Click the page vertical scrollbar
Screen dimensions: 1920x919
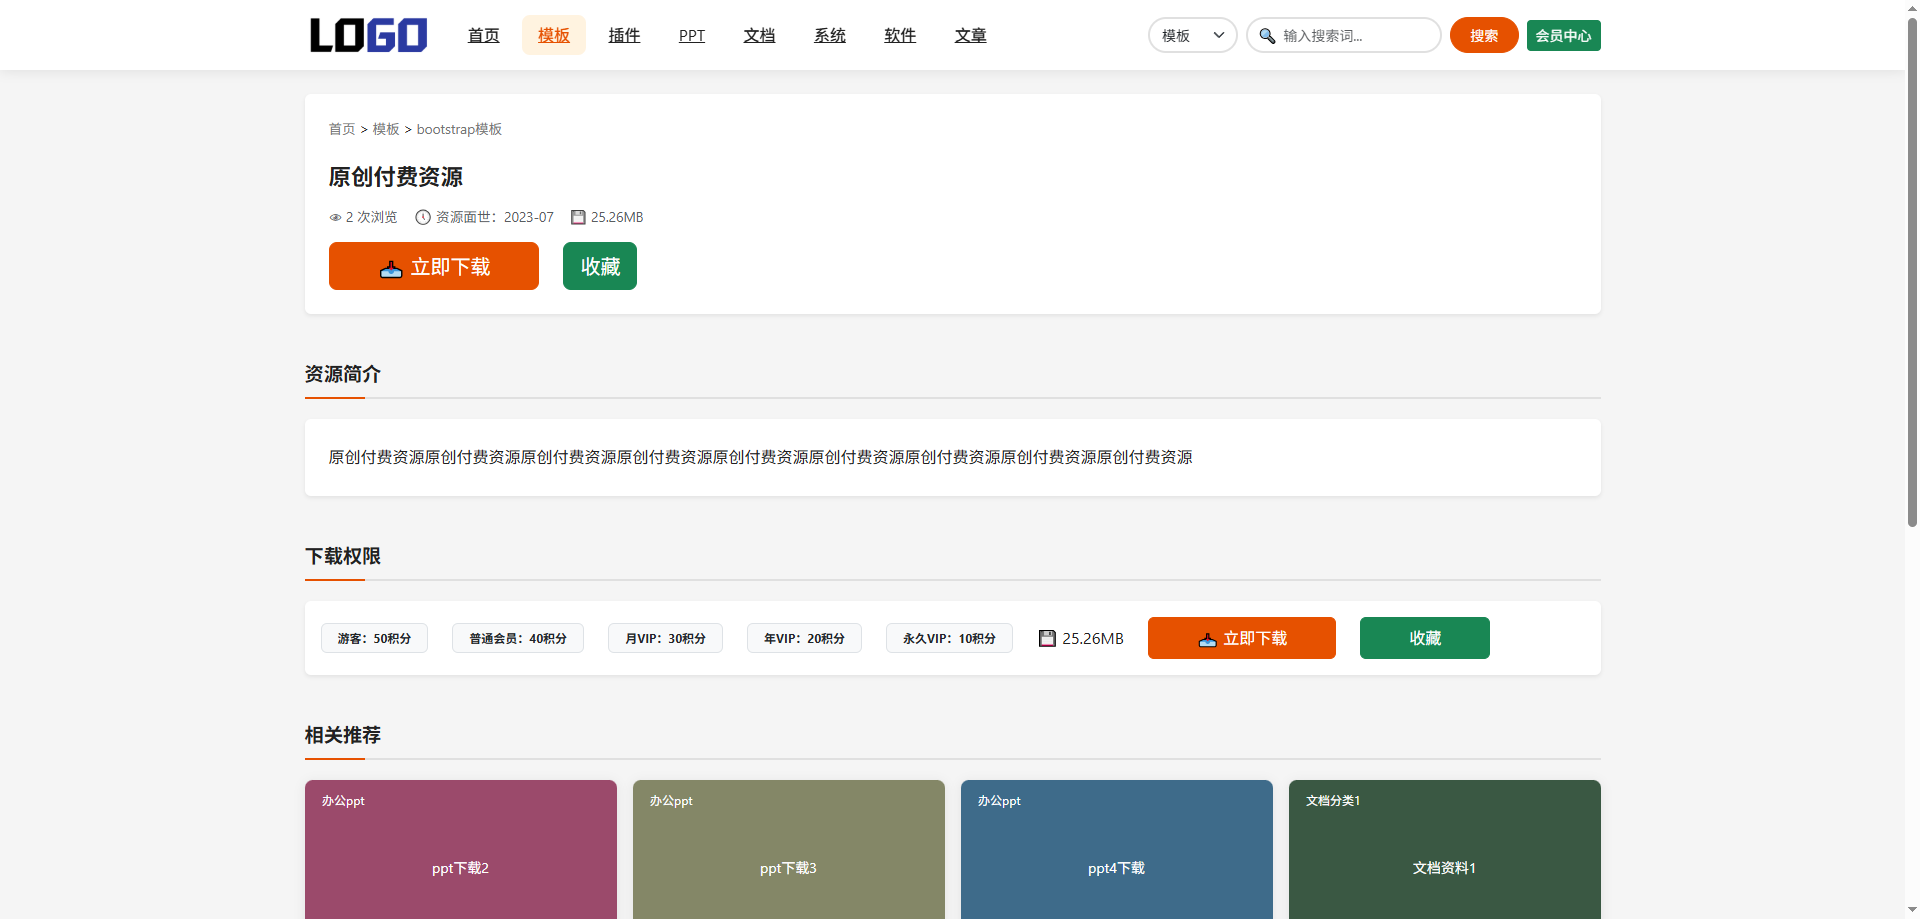pyautogui.click(x=1912, y=270)
